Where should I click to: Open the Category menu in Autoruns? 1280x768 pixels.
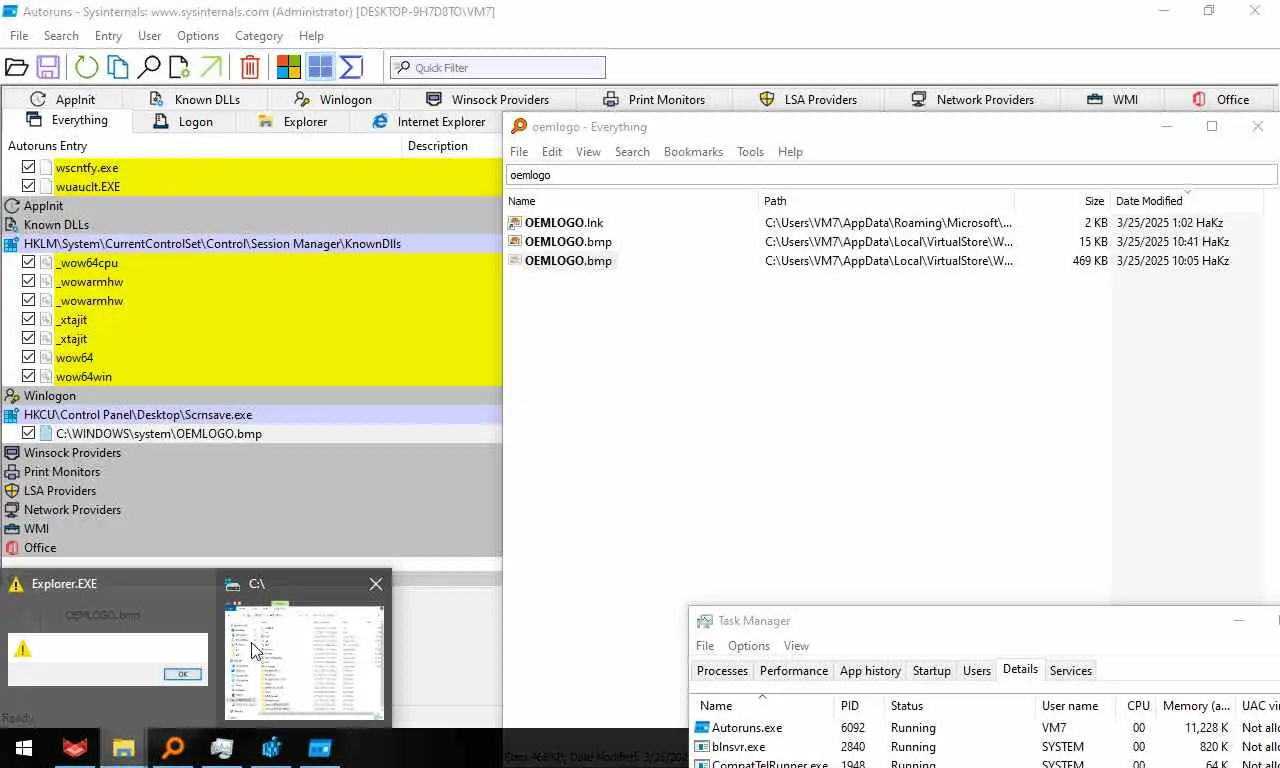(x=258, y=35)
